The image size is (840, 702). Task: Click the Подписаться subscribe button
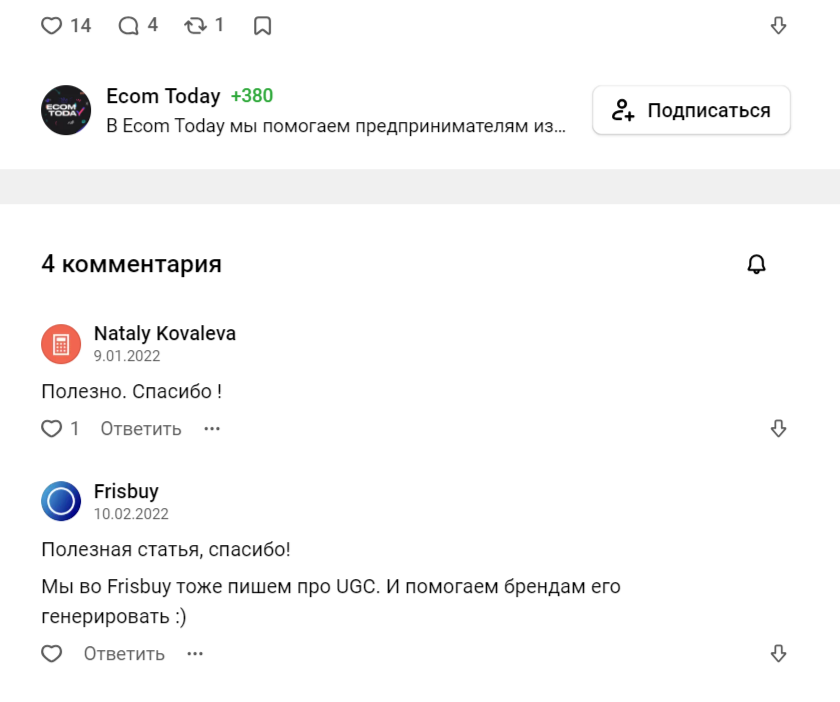[691, 110]
